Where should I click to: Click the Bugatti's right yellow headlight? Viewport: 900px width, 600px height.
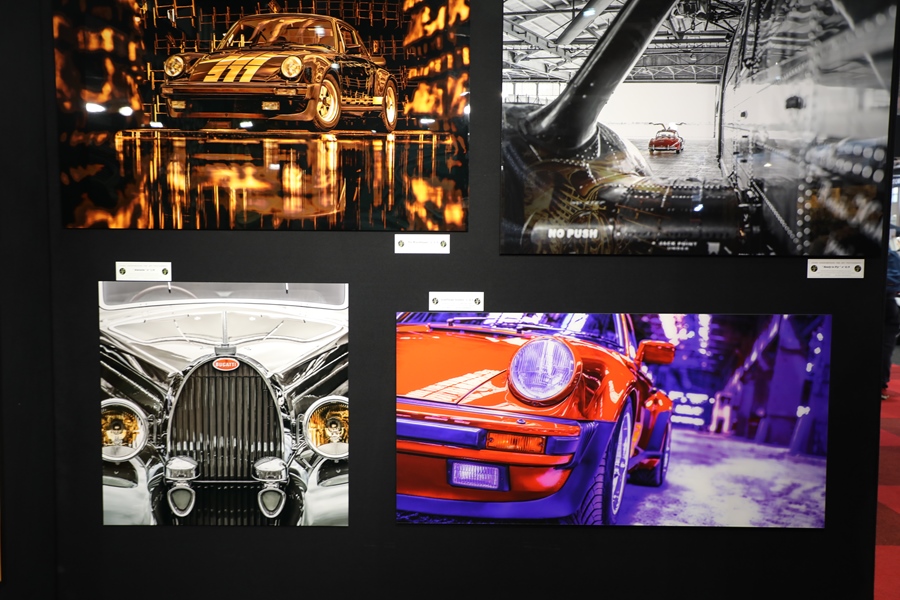point(326,425)
